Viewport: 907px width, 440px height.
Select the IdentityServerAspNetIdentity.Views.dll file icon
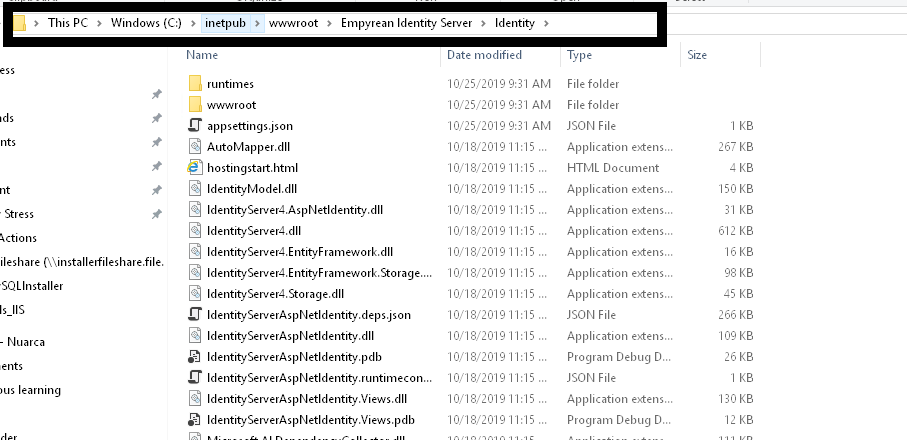pos(196,399)
